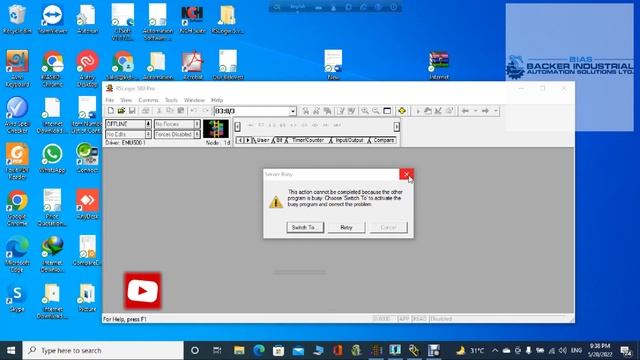Select the WhatsApp desktop icon
The height and width of the screenshot is (360, 640).
(x=52, y=158)
